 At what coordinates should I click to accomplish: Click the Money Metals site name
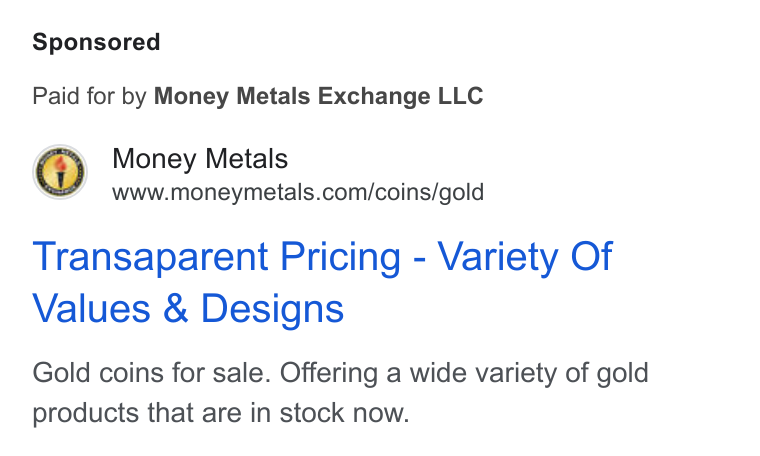tap(200, 158)
